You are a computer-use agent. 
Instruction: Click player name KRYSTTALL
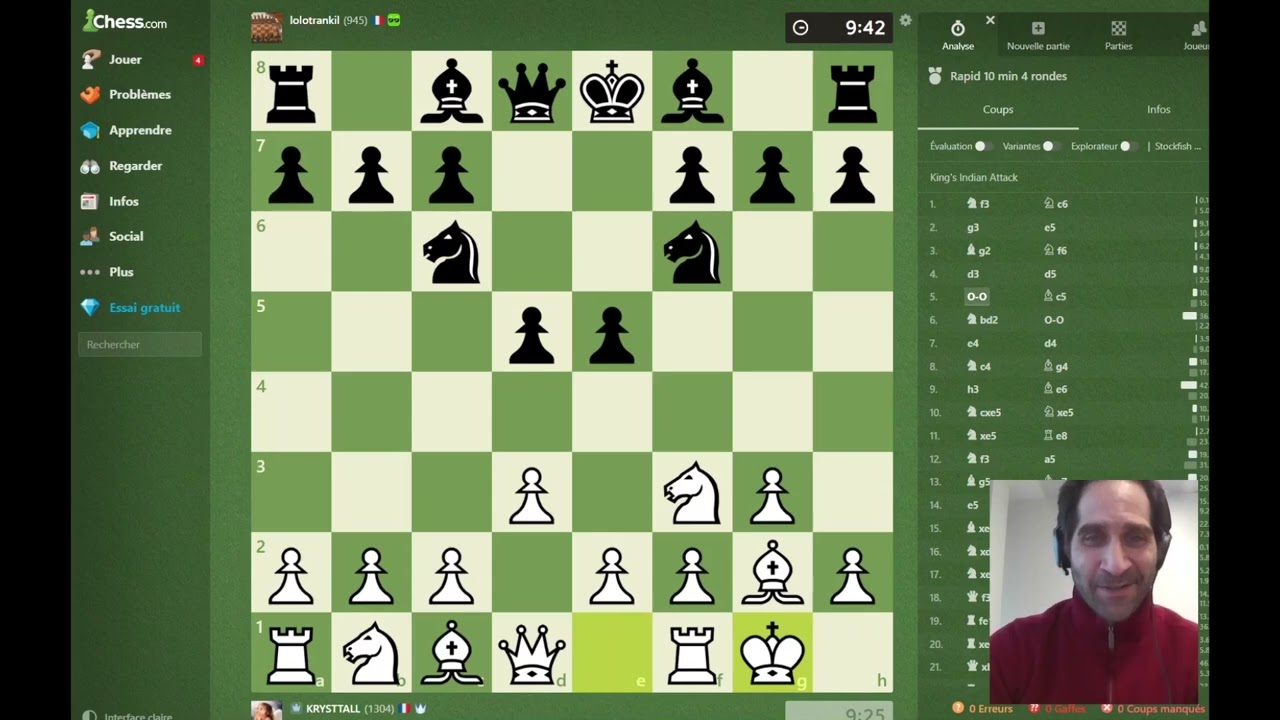pyautogui.click(x=333, y=709)
